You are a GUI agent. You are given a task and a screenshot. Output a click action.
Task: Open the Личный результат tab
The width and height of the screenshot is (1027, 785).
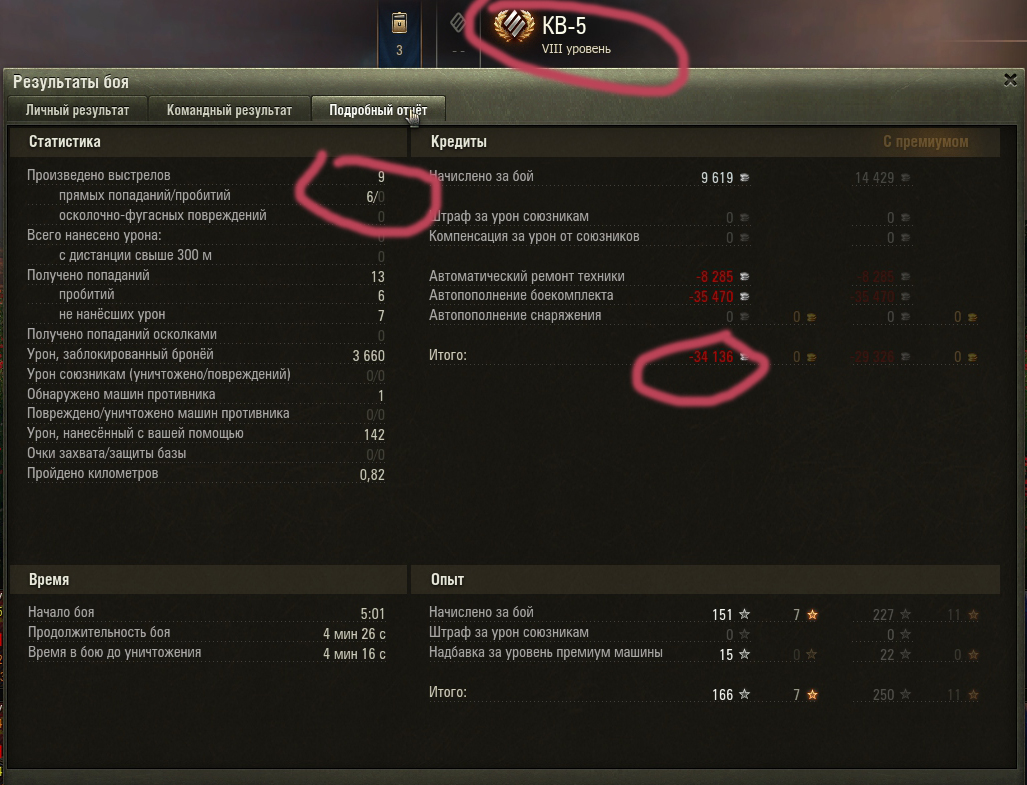(x=77, y=110)
